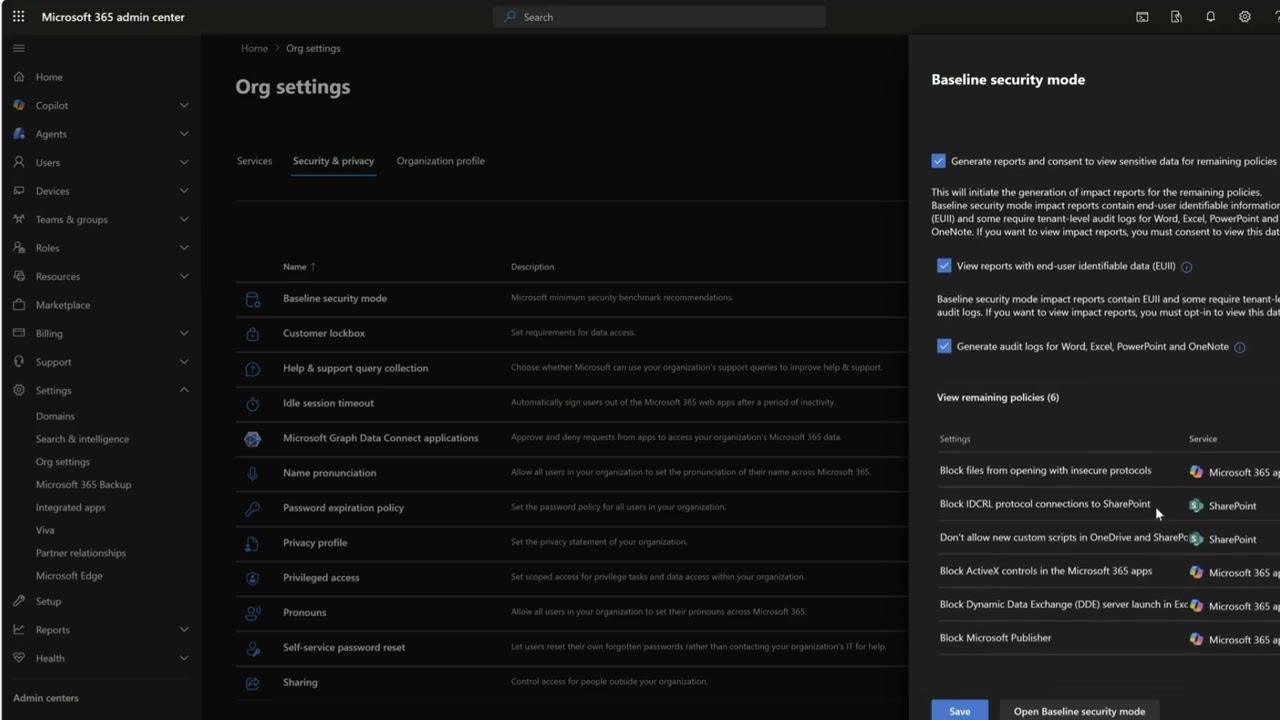
Task: Expand the Teams & groups menu
Action: tap(184, 219)
